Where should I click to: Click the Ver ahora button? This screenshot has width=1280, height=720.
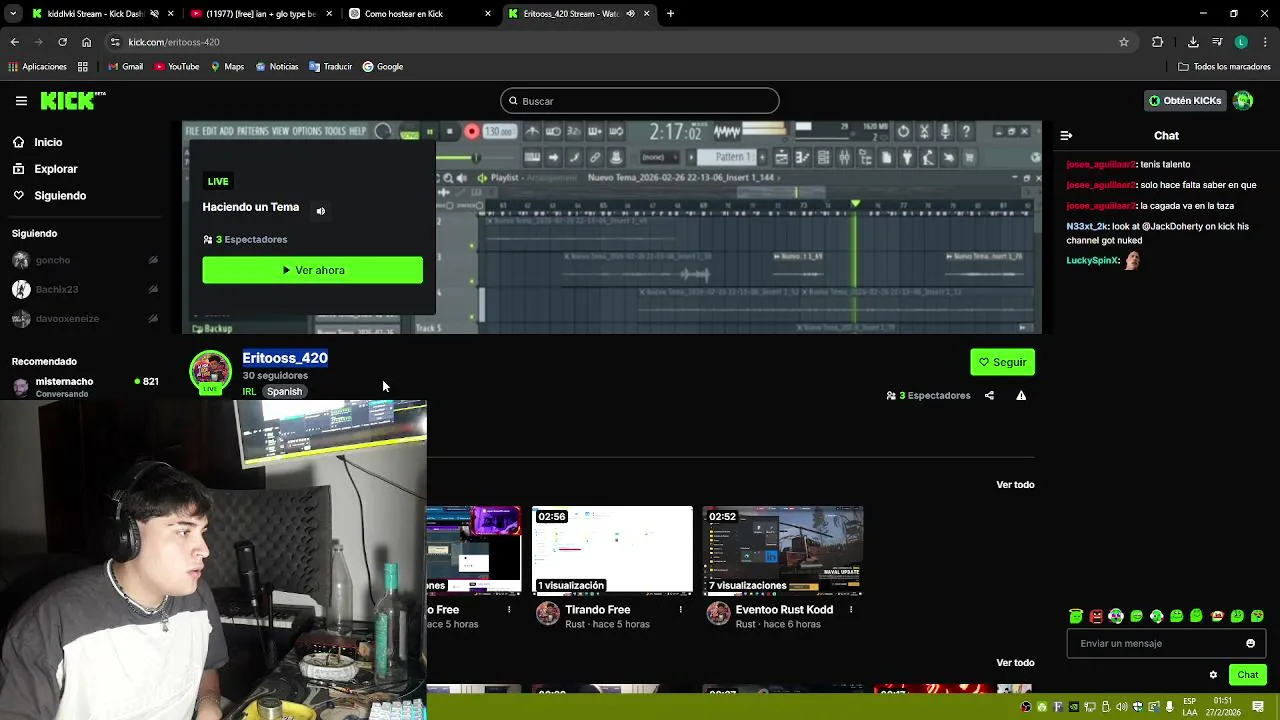tap(312, 270)
